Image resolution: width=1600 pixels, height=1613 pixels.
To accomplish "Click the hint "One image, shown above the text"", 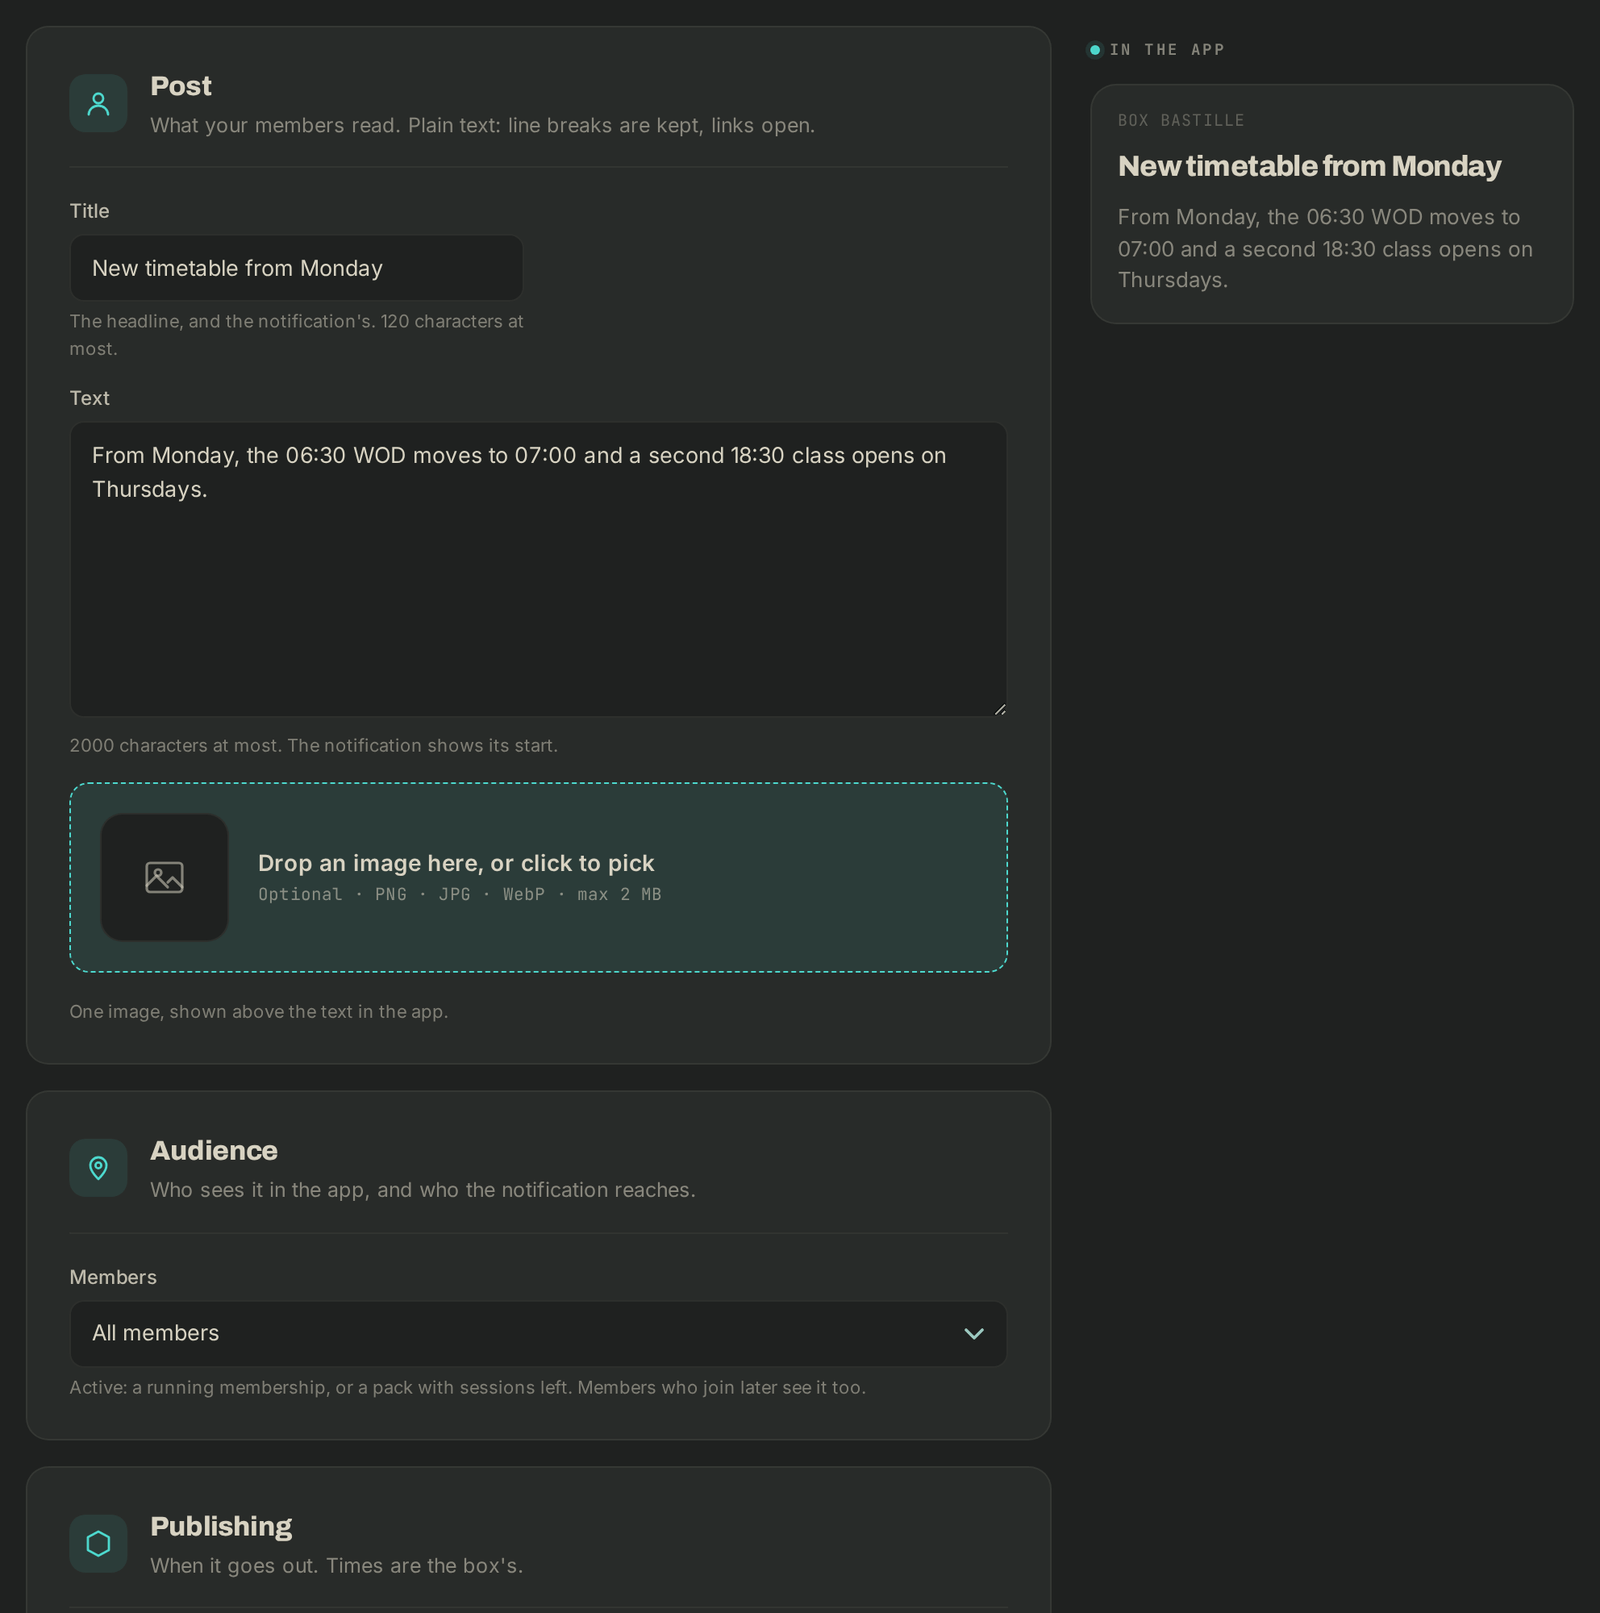I will coord(259,1012).
